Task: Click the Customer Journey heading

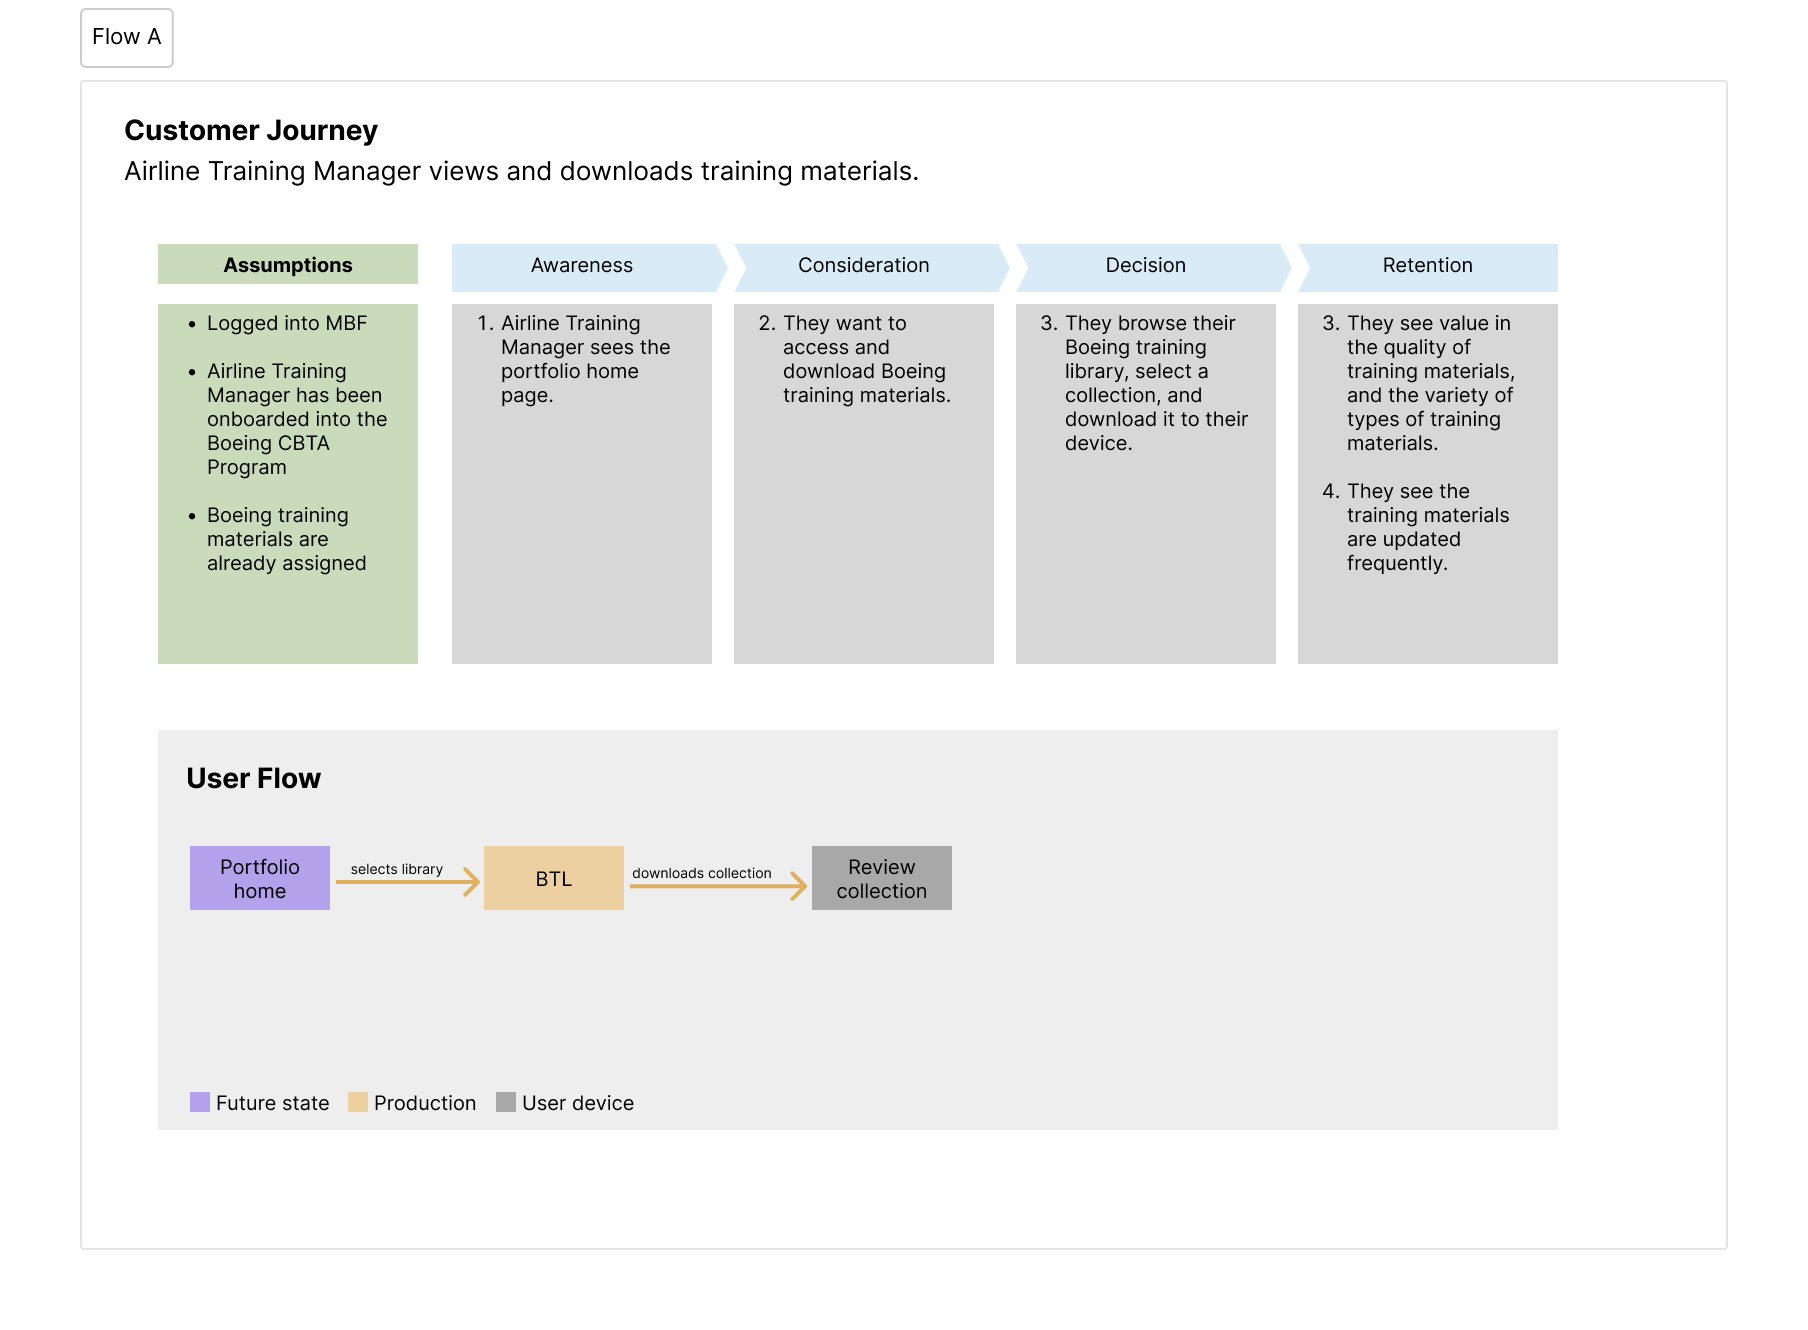Action: tap(251, 131)
